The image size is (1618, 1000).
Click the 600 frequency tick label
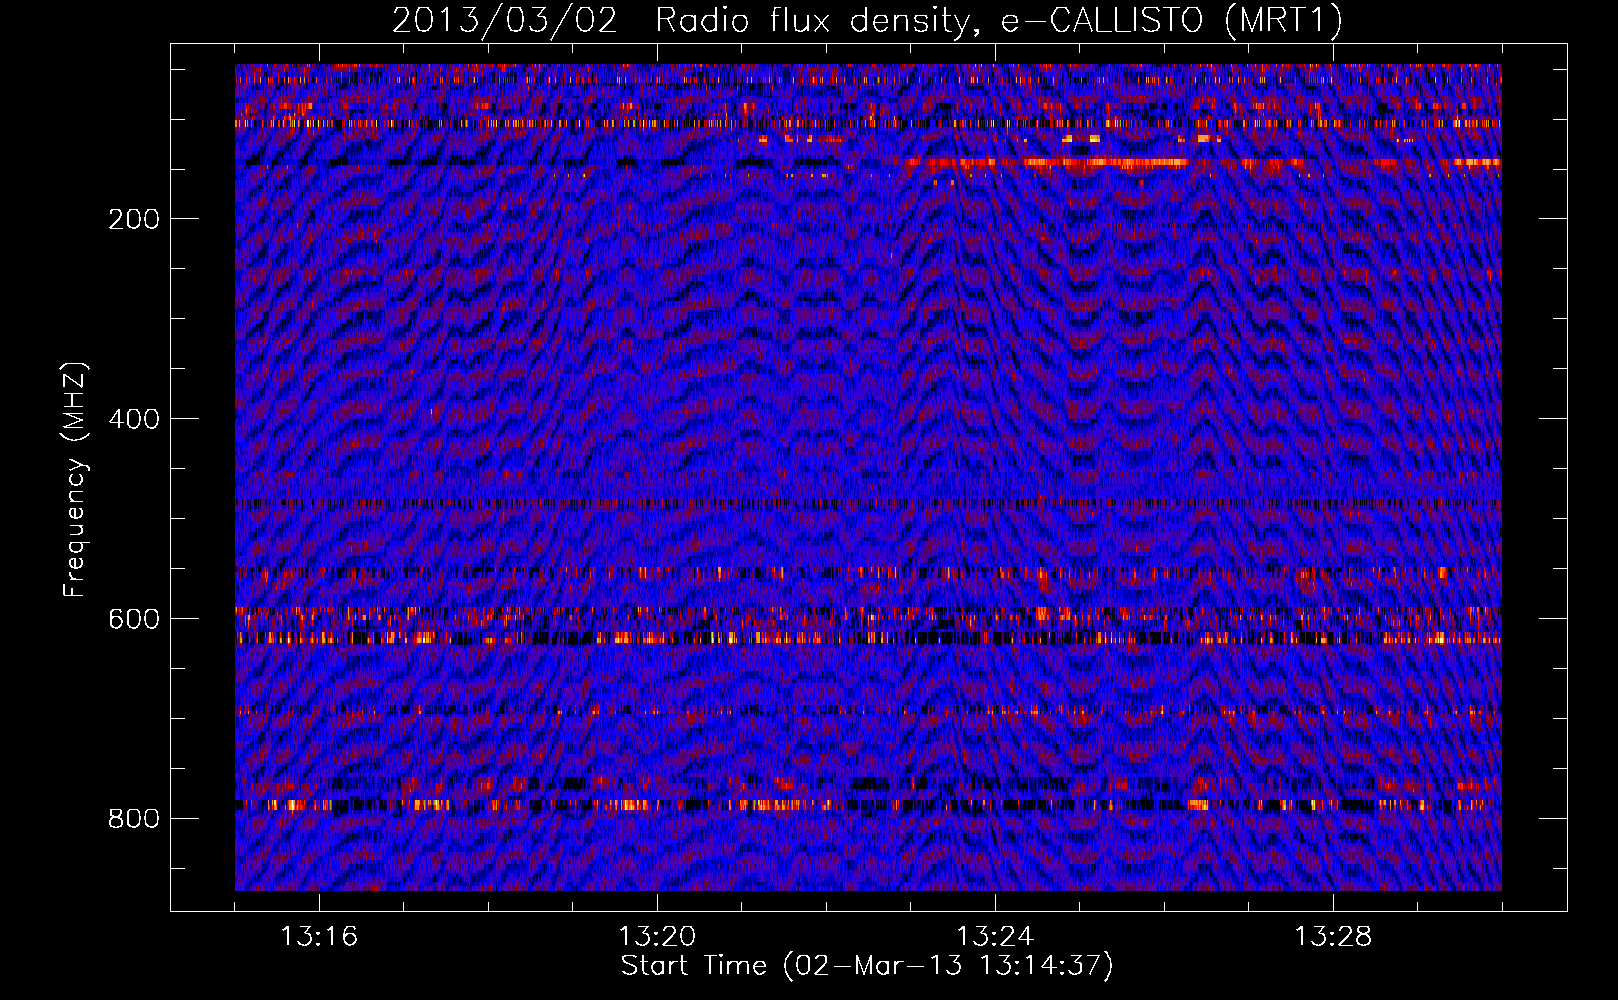(134, 619)
